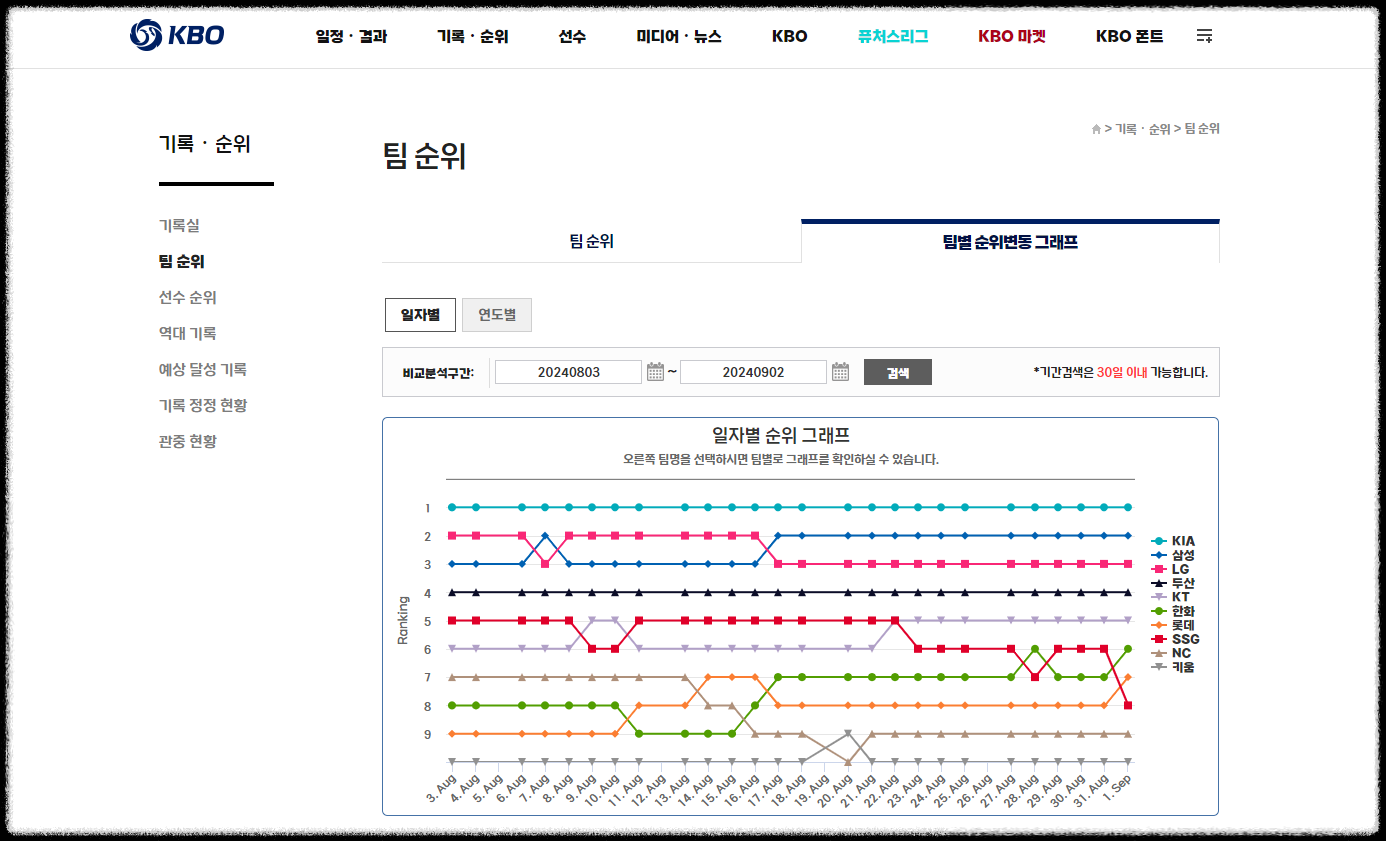
Task: Toggle KIA series in chart legend
Action: pyautogui.click(x=1173, y=541)
